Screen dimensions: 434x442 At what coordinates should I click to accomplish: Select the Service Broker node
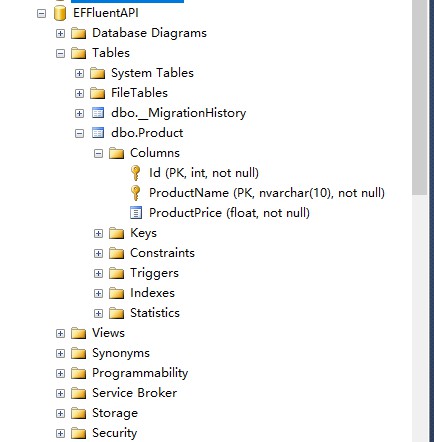(x=134, y=393)
